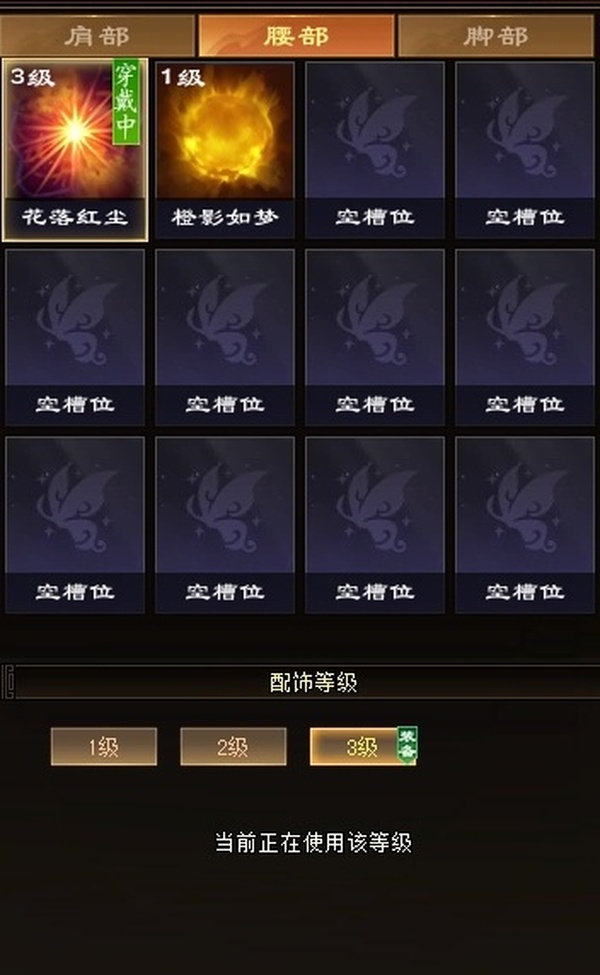600x975 pixels.
Task: Select the 花落红尘 level 3 accessory icon
Action: tap(75, 149)
